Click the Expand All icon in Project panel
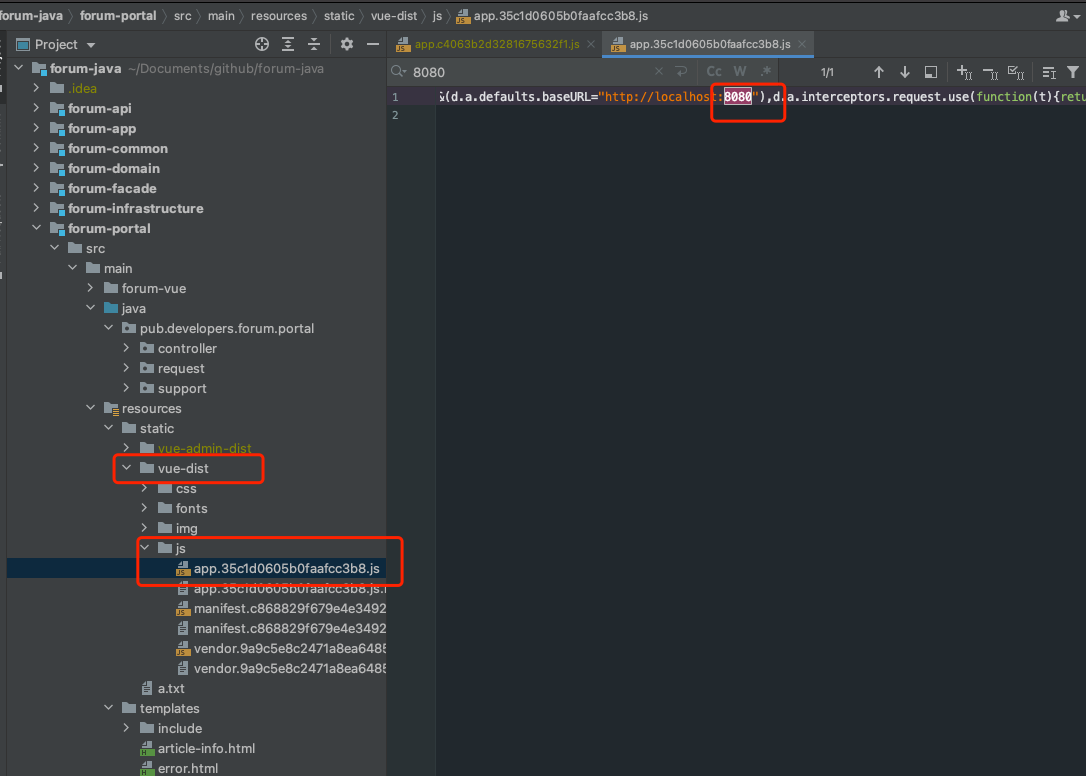 coord(288,44)
